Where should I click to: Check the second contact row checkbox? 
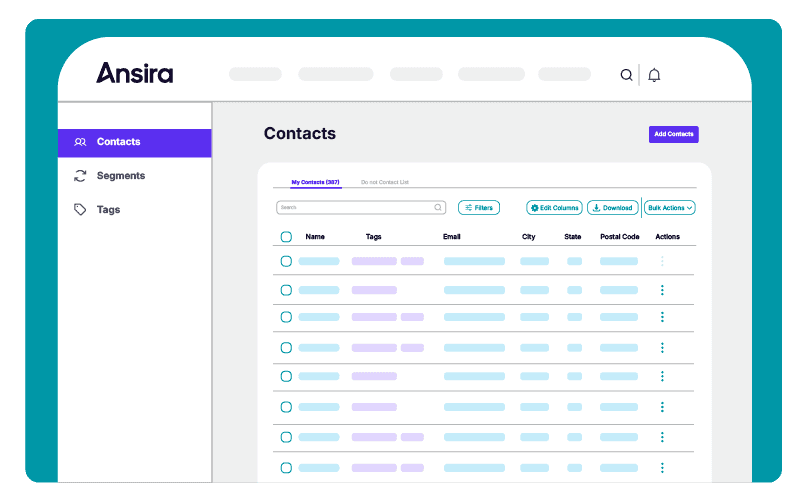pos(286,290)
